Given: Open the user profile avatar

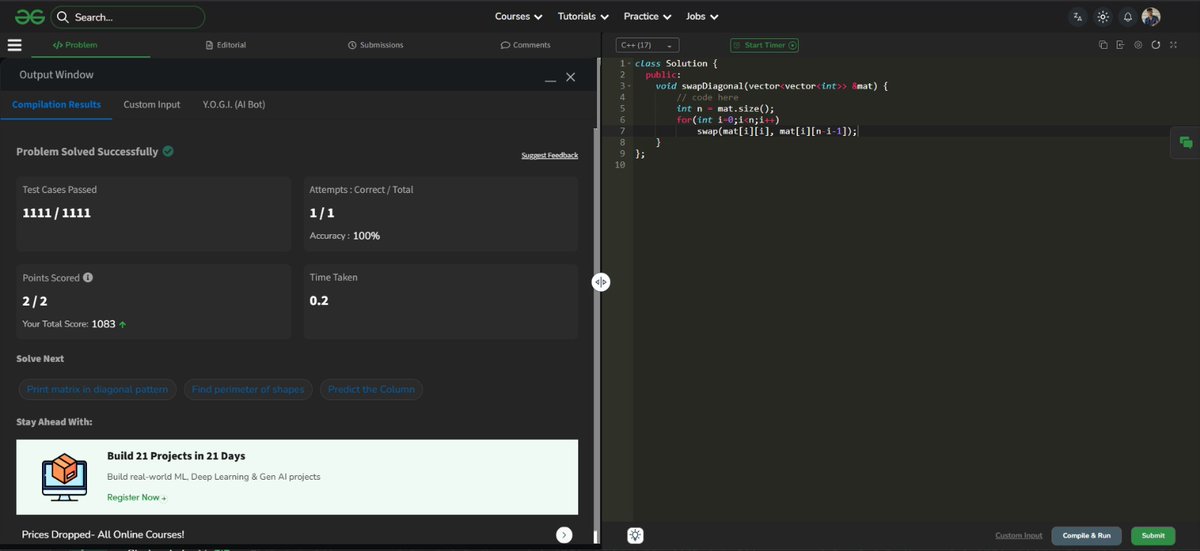Looking at the screenshot, I should coord(1151,17).
